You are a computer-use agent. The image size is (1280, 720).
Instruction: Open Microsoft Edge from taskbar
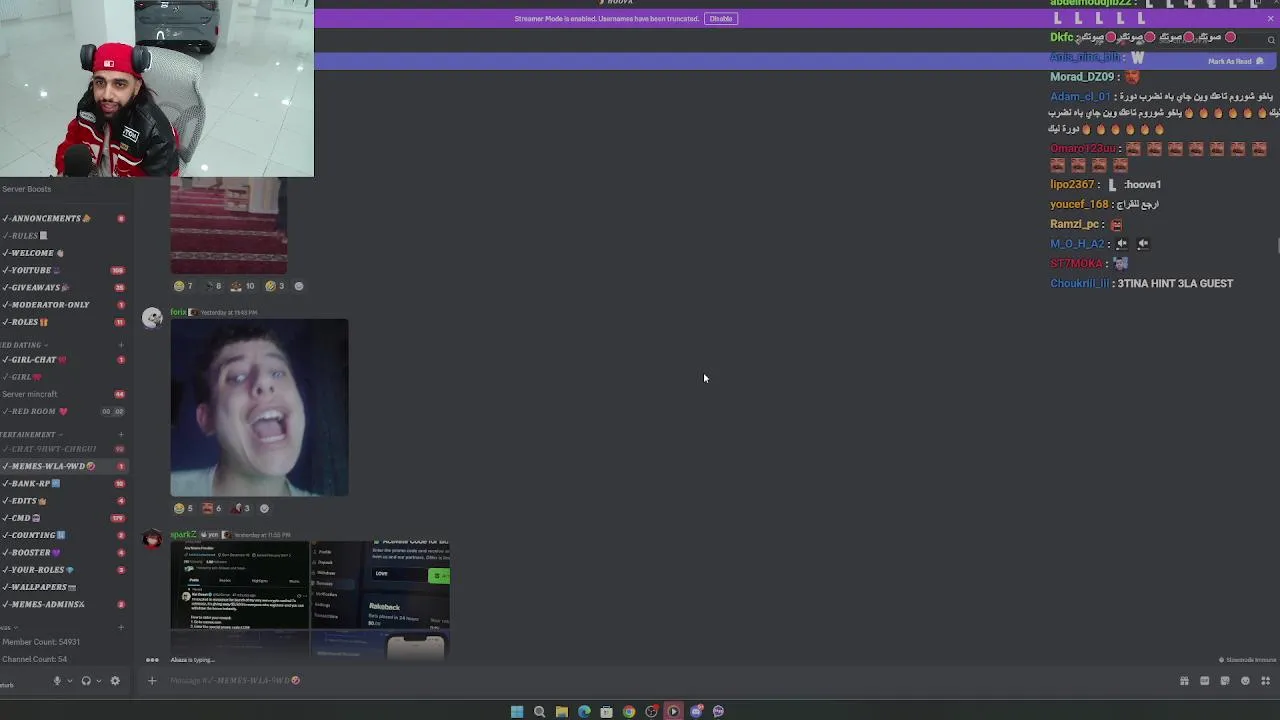(584, 712)
